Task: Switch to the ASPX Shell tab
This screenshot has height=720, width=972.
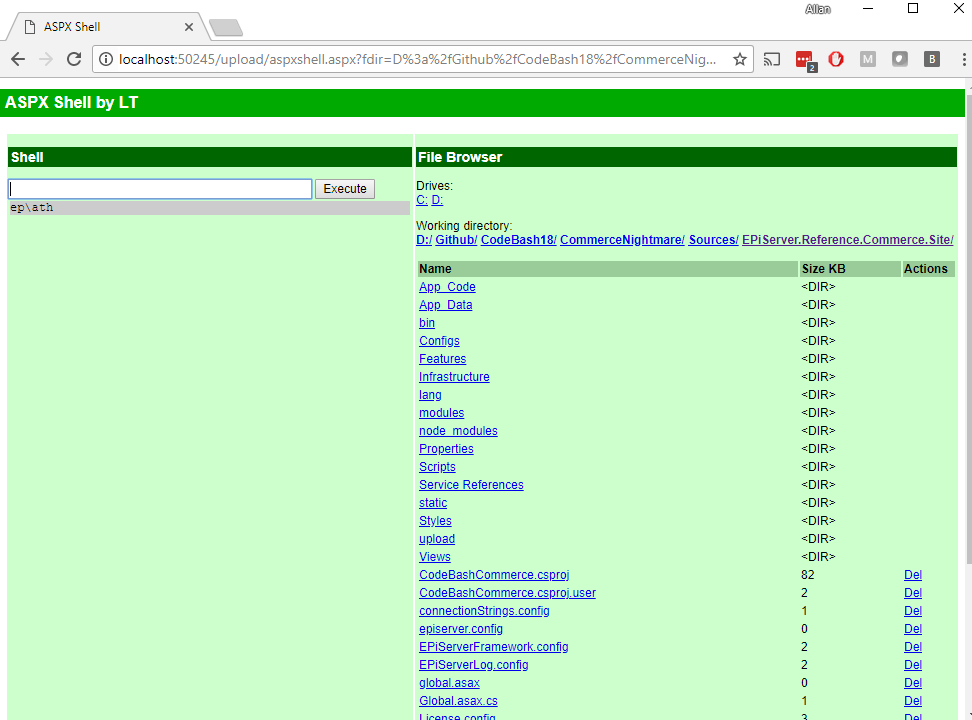Action: (100, 27)
